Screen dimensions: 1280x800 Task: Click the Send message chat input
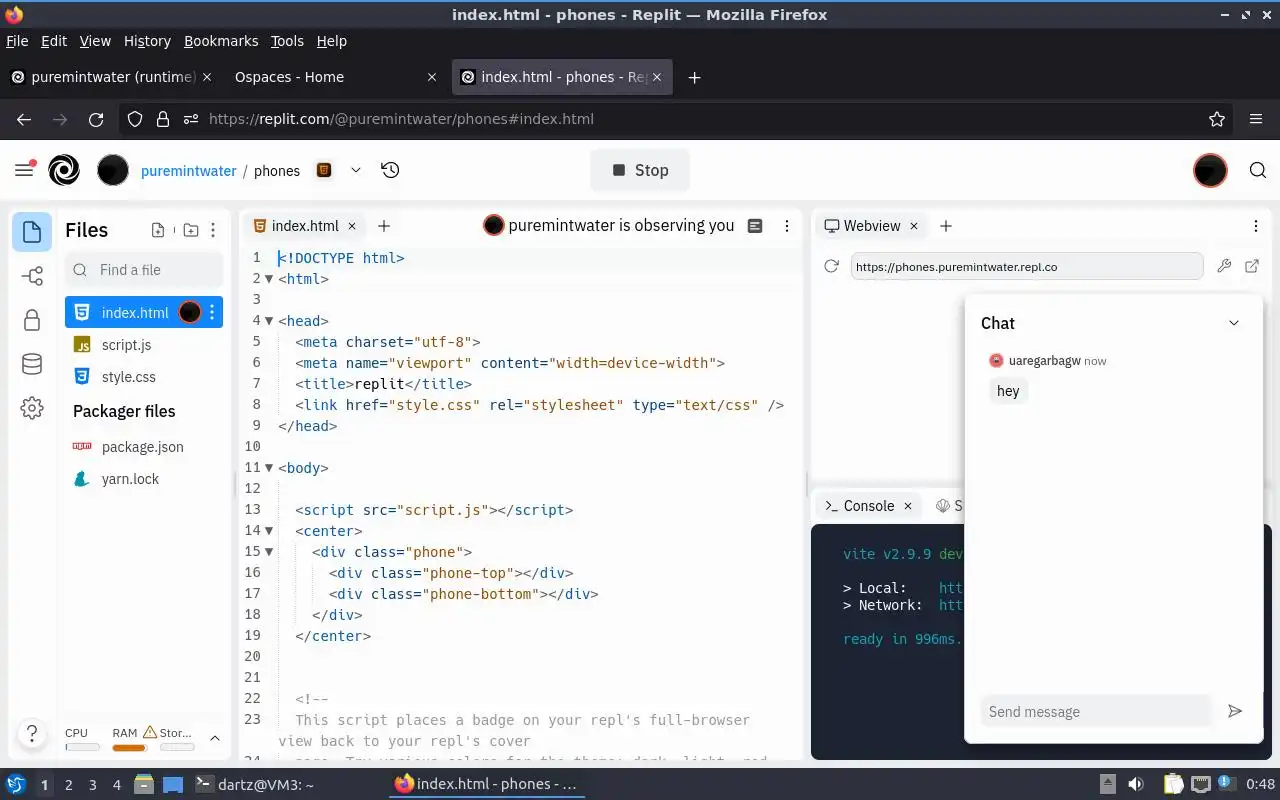(x=1096, y=712)
